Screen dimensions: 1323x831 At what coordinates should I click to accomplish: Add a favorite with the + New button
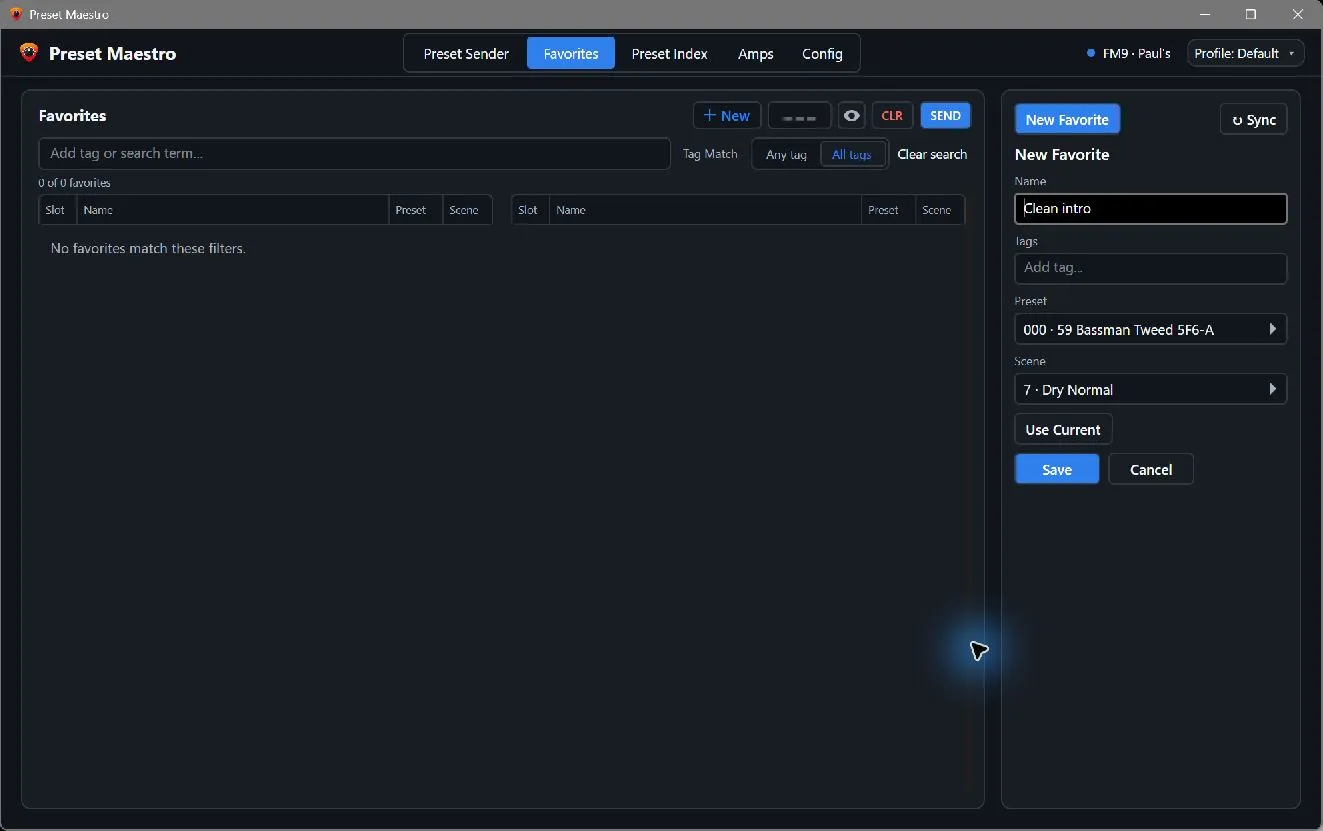727,116
